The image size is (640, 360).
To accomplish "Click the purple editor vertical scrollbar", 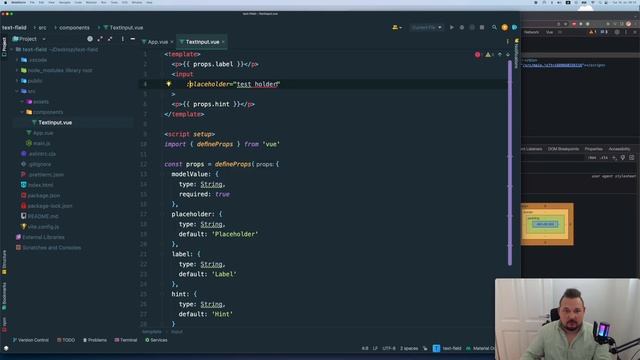I will tap(510, 162).
